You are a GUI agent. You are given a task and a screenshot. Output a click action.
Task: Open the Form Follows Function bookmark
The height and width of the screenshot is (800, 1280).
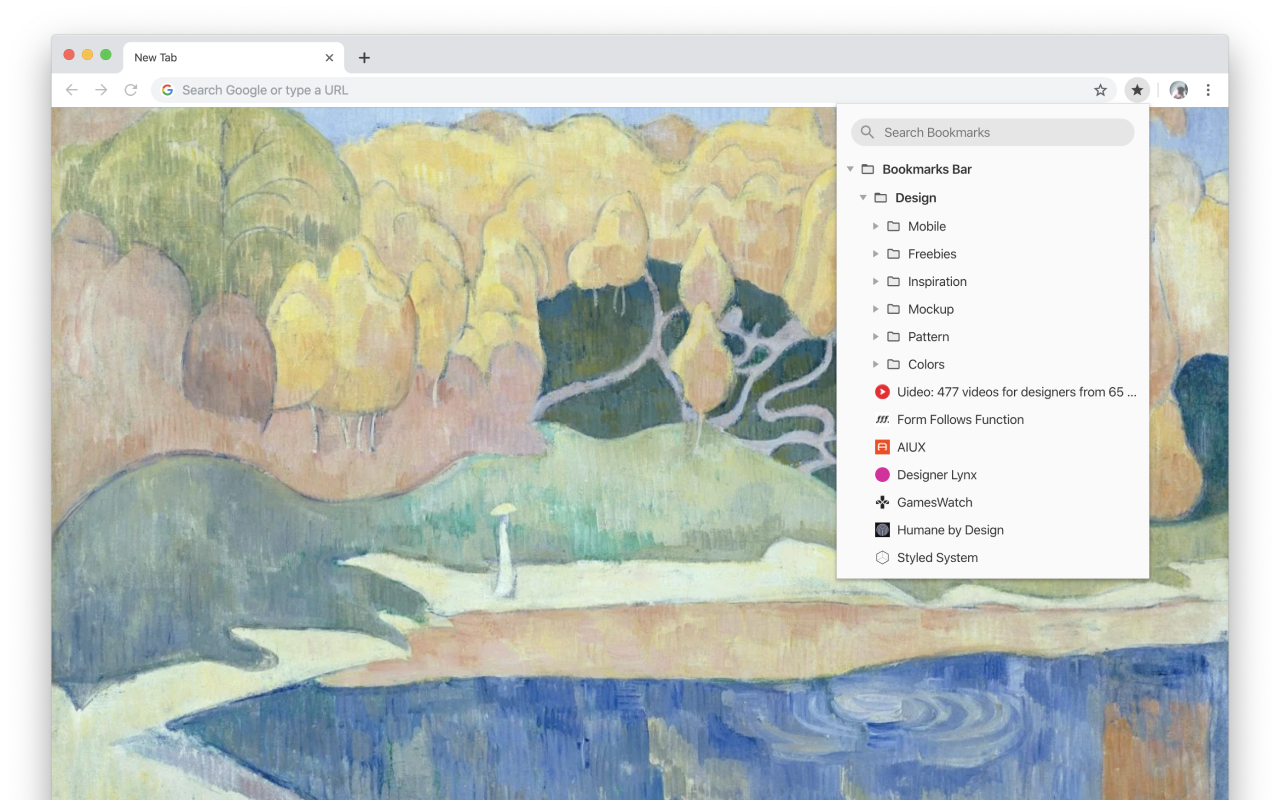click(960, 419)
